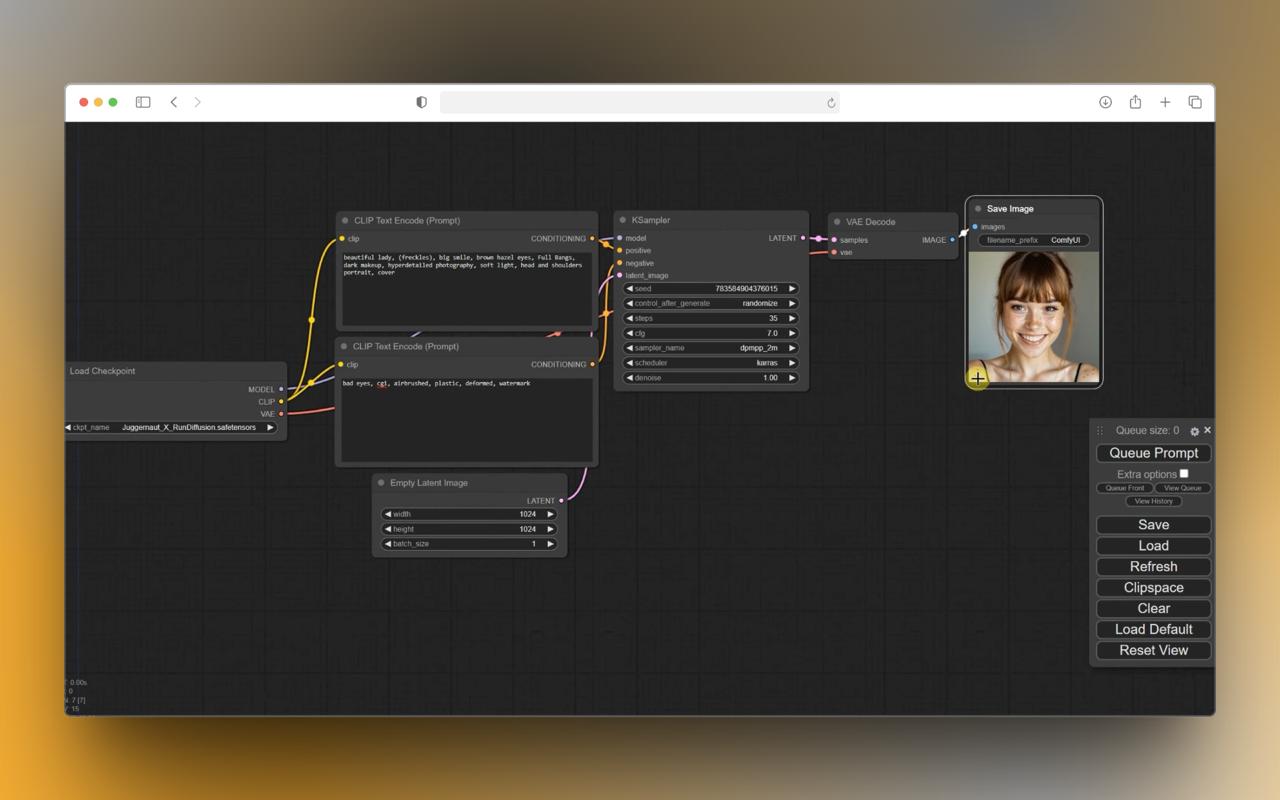Image resolution: width=1280 pixels, height=800 pixels.
Task: Enable the Extra options checkbox
Action: 1184,473
